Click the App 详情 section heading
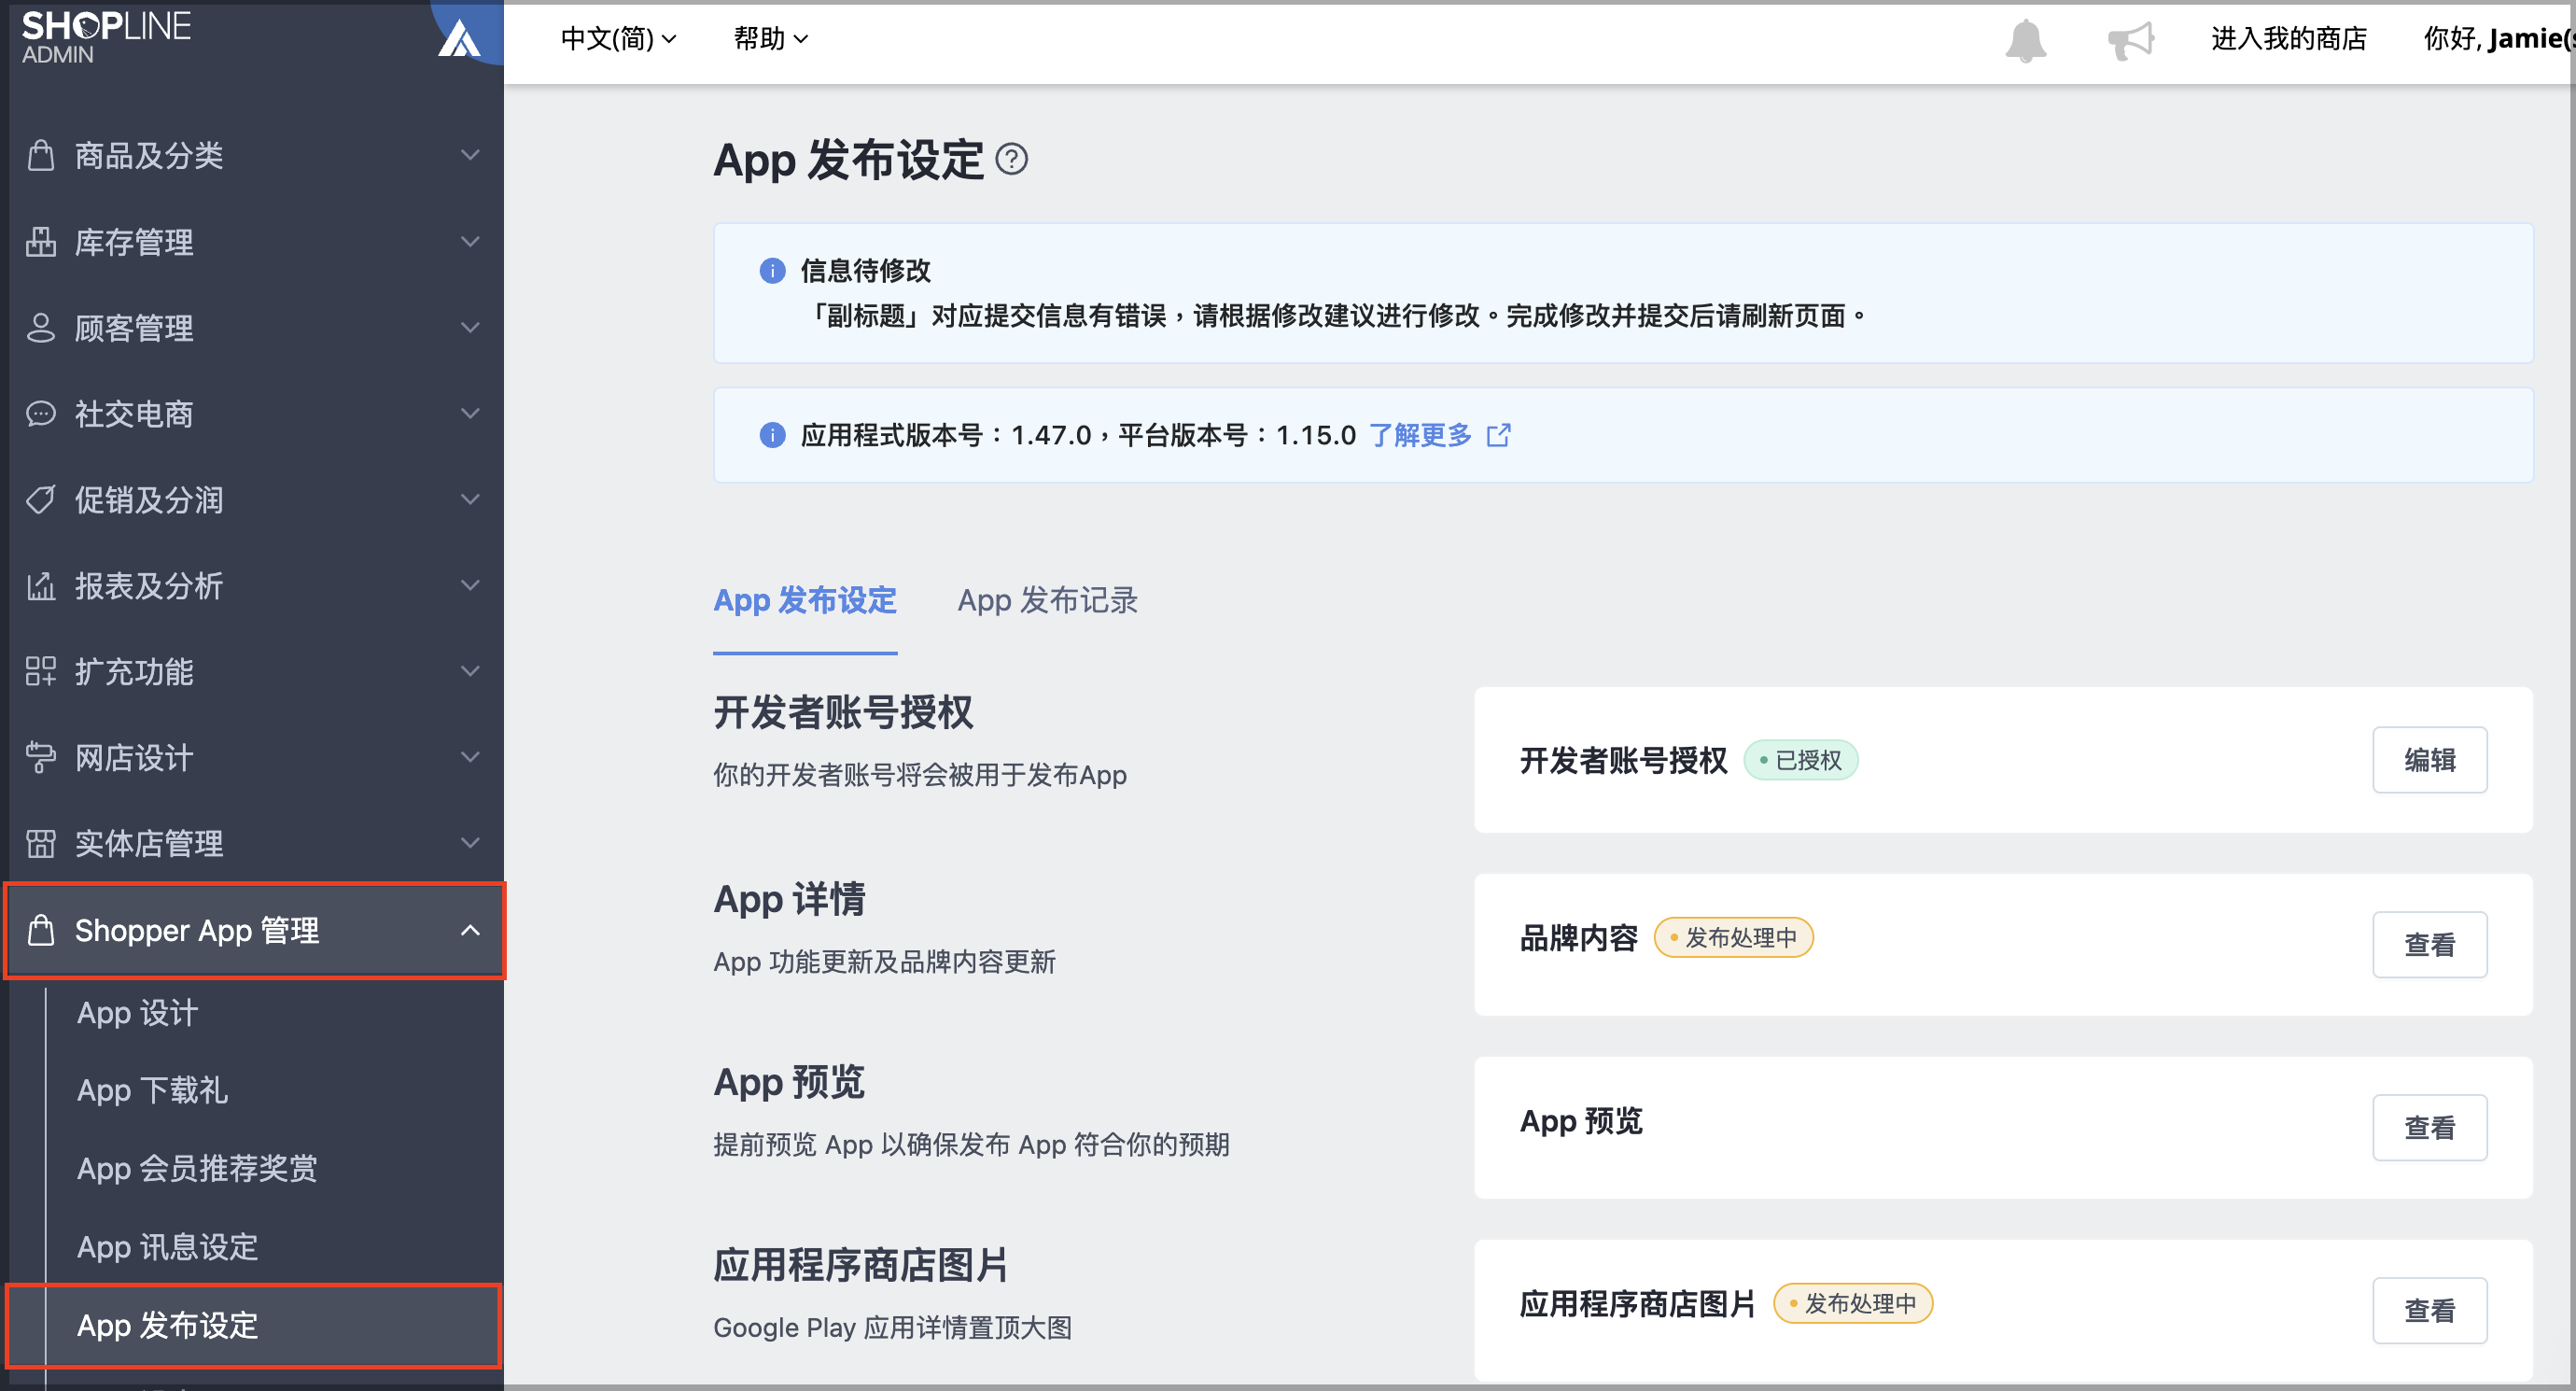 [x=789, y=899]
